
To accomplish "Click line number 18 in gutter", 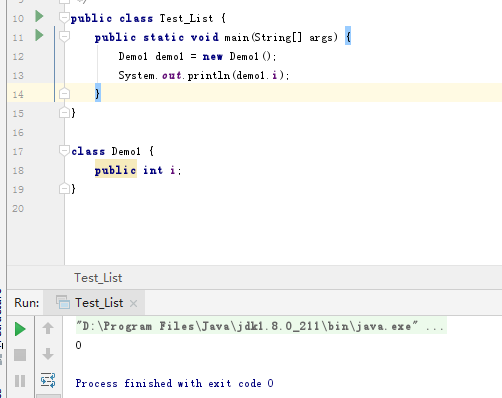I will [18, 171].
